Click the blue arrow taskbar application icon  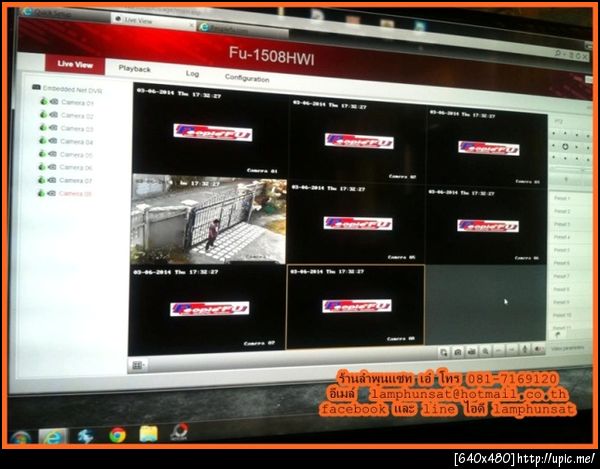86,436
